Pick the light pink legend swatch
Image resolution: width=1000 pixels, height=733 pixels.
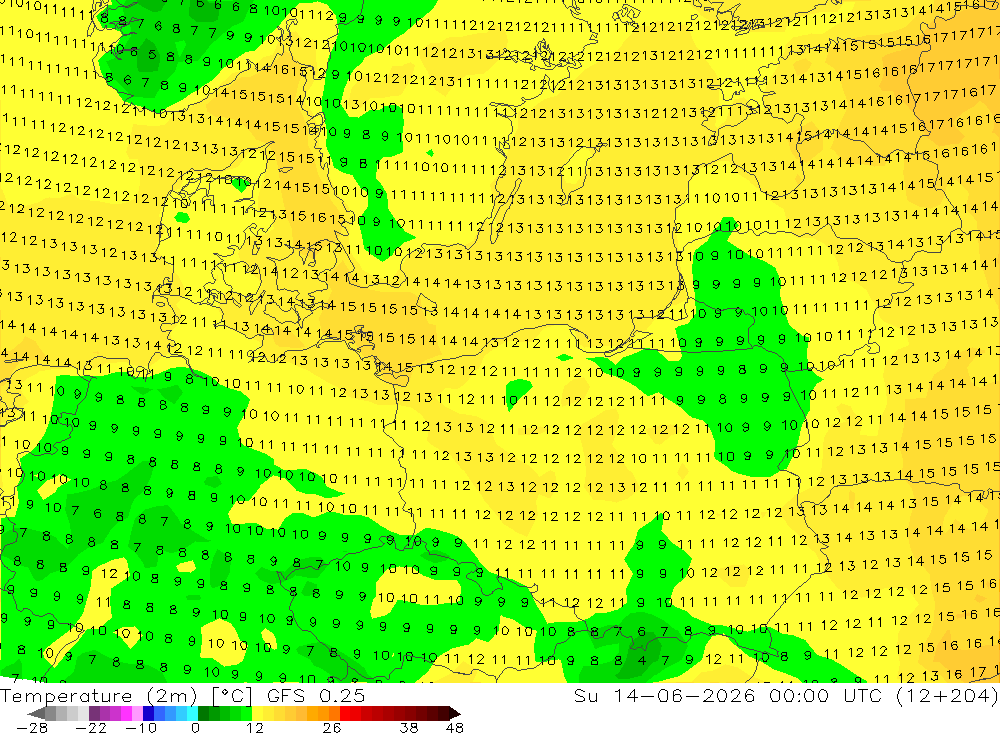tap(137, 713)
